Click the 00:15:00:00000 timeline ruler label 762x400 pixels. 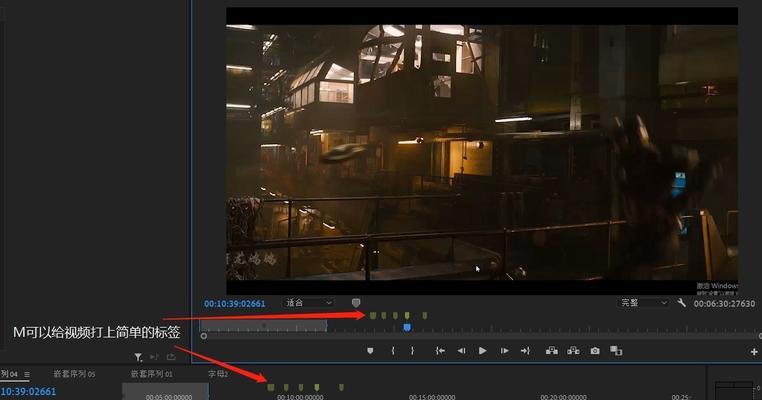[432, 397]
